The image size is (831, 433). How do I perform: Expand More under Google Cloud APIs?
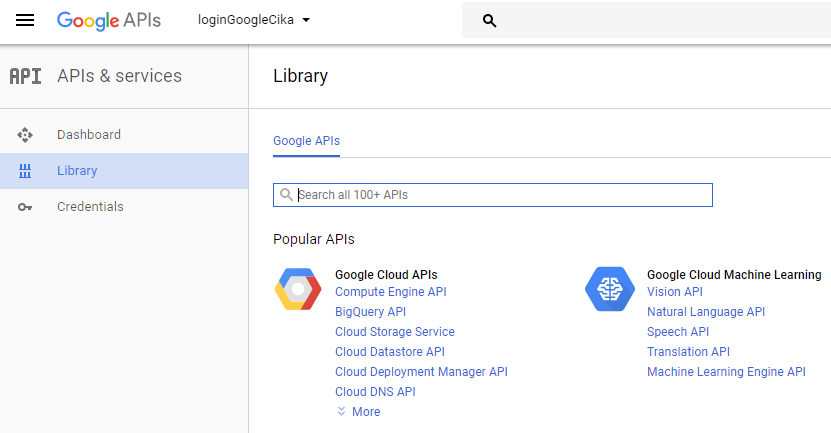pyautogui.click(x=359, y=412)
